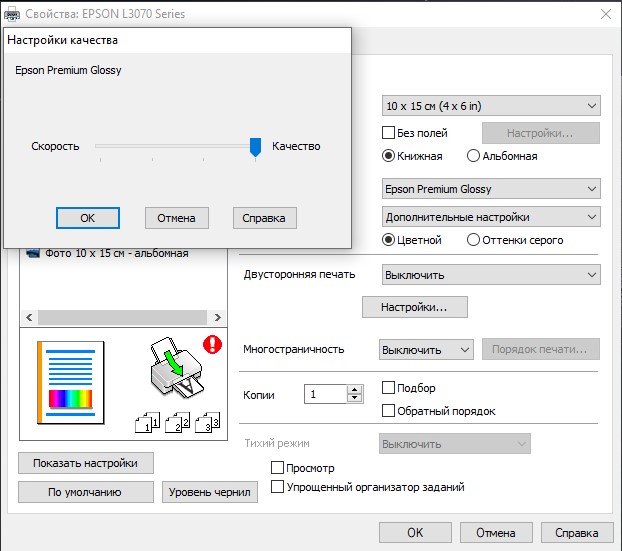Click the quality slider thumb
This screenshot has height=551, width=622.
[255, 147]
